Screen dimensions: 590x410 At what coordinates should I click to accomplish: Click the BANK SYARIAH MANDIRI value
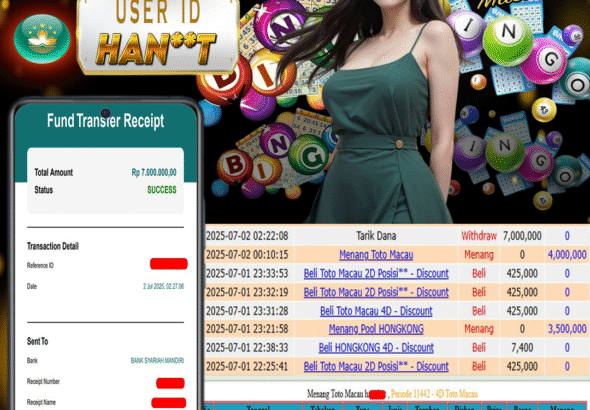tap(157, 360)
